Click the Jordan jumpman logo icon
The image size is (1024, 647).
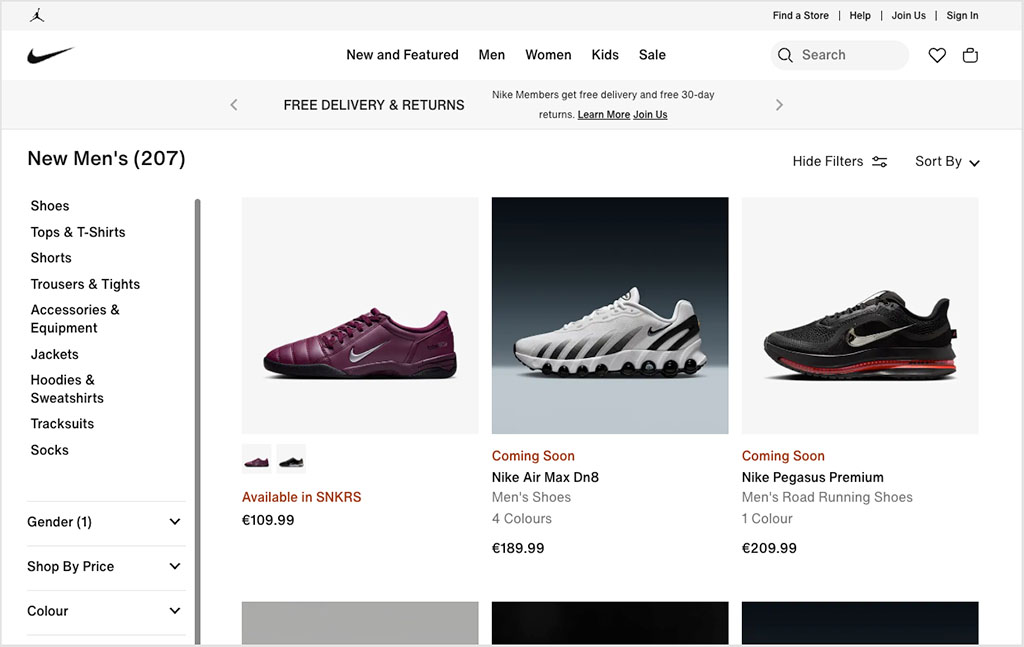(x=37, y=15)
